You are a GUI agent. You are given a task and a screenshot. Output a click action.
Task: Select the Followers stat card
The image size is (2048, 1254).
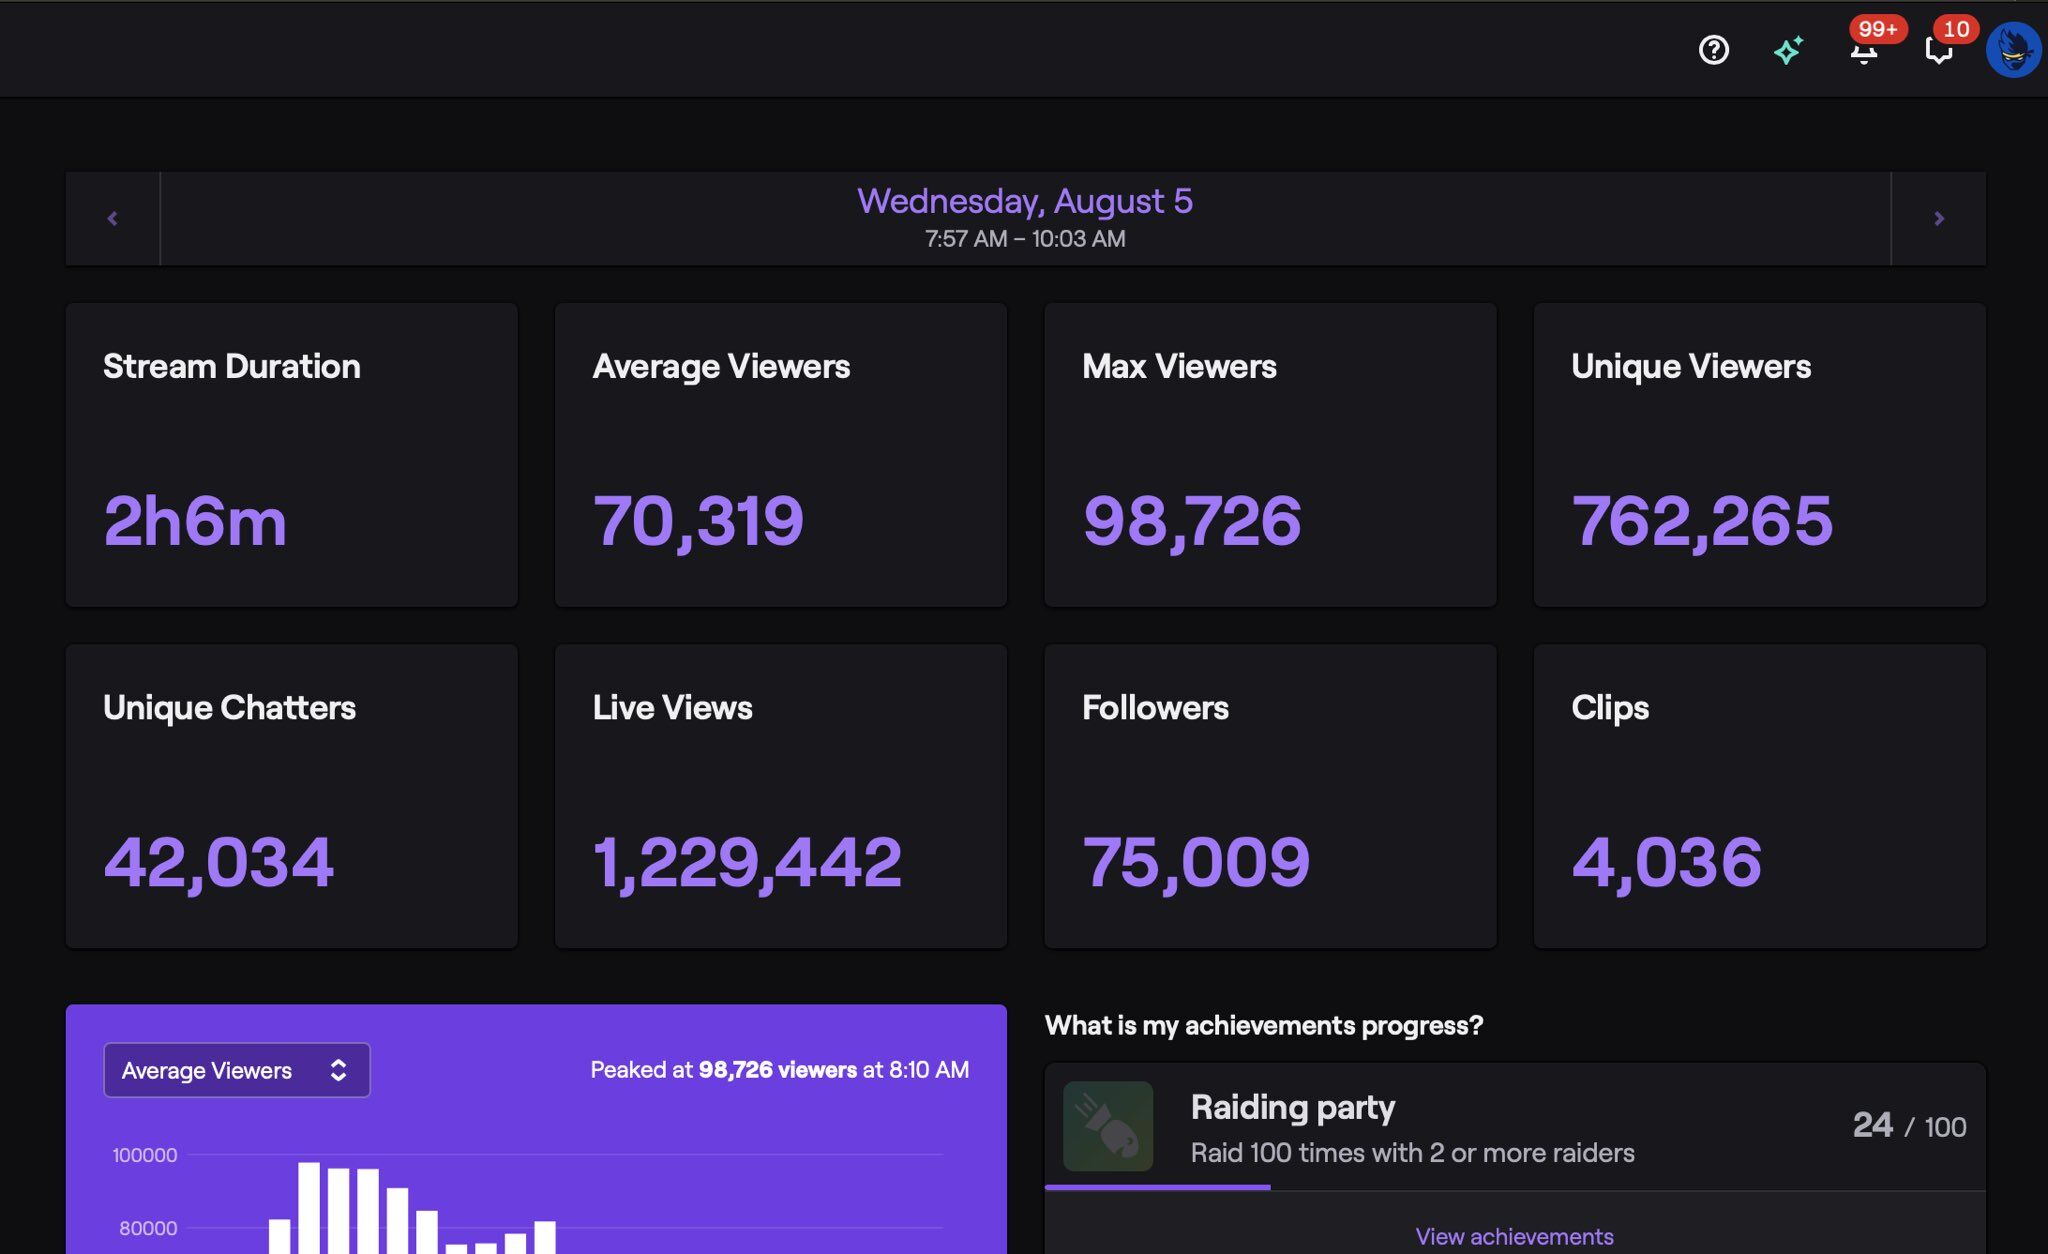1270,796
